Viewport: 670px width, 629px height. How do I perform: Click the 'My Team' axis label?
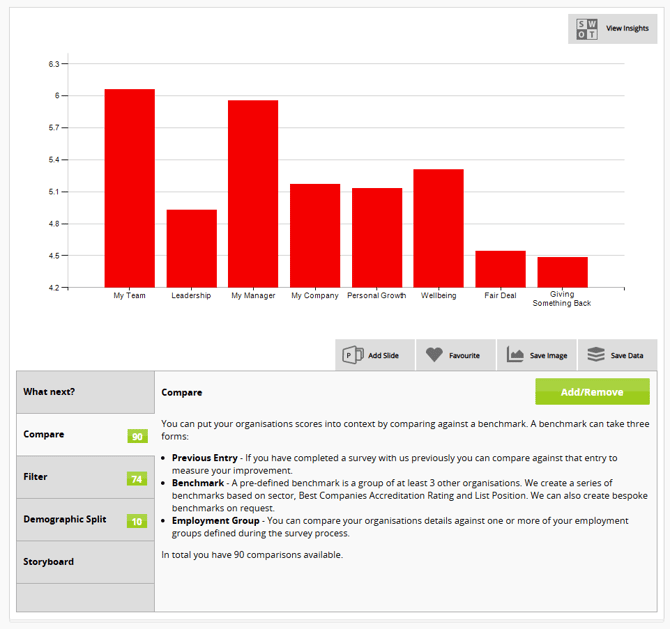[129, 295]
